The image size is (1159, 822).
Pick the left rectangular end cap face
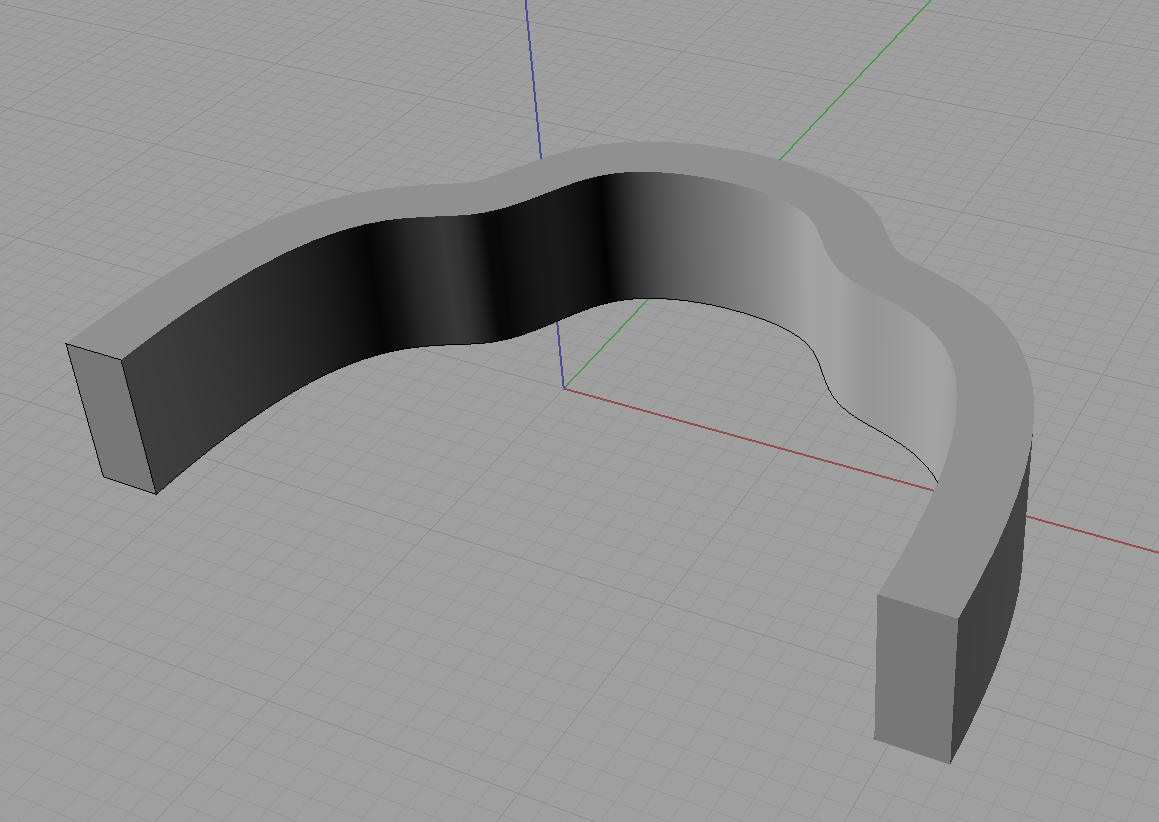111,418
